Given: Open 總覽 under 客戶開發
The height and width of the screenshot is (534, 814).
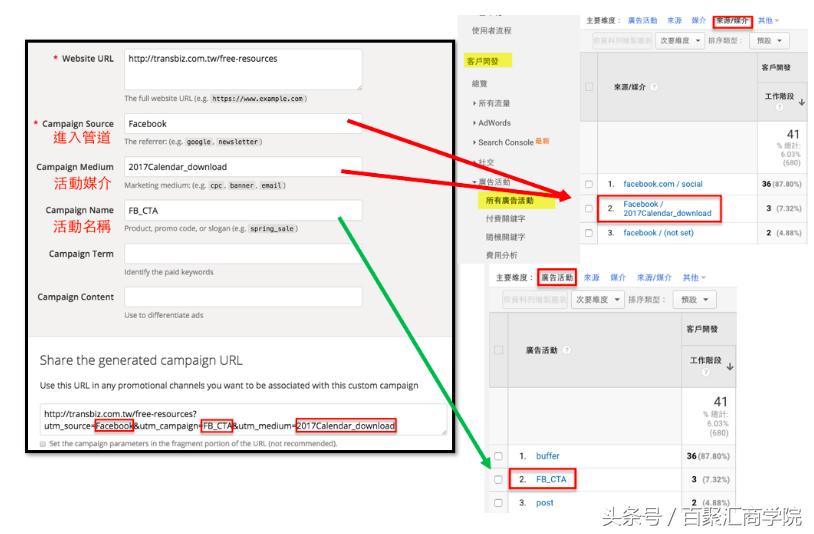Looking at the screenshot, I should click(x=479, y=84).
